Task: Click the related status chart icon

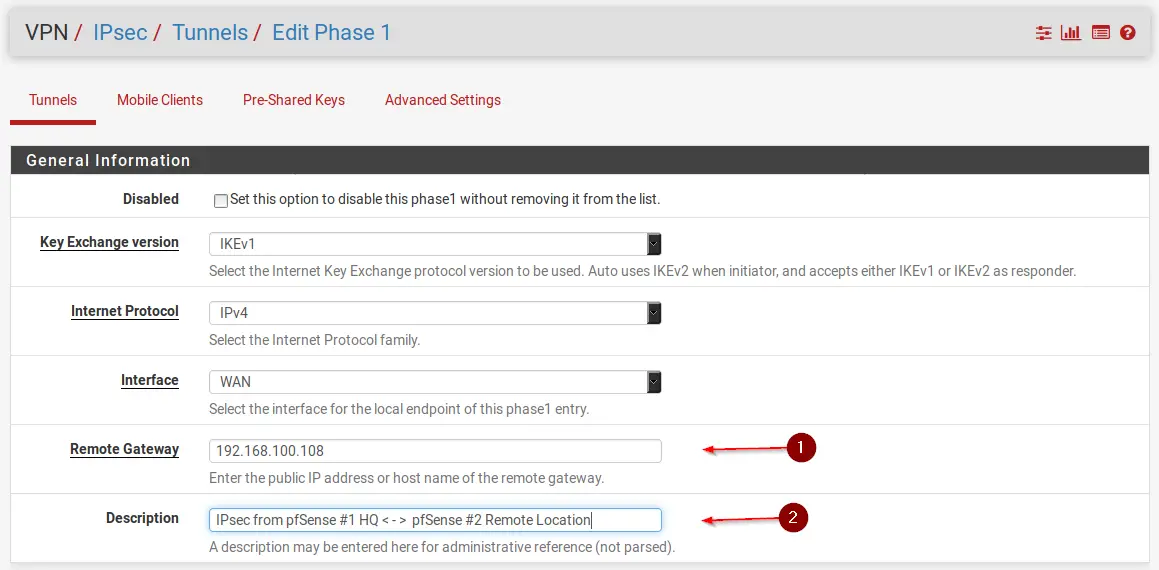Action: 1071,33
